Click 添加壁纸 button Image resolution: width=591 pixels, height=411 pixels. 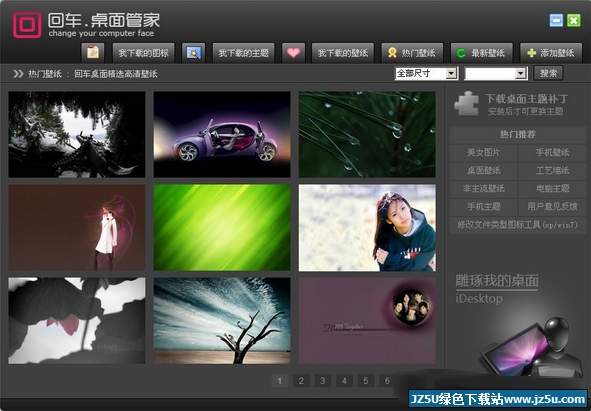[551, 52]
